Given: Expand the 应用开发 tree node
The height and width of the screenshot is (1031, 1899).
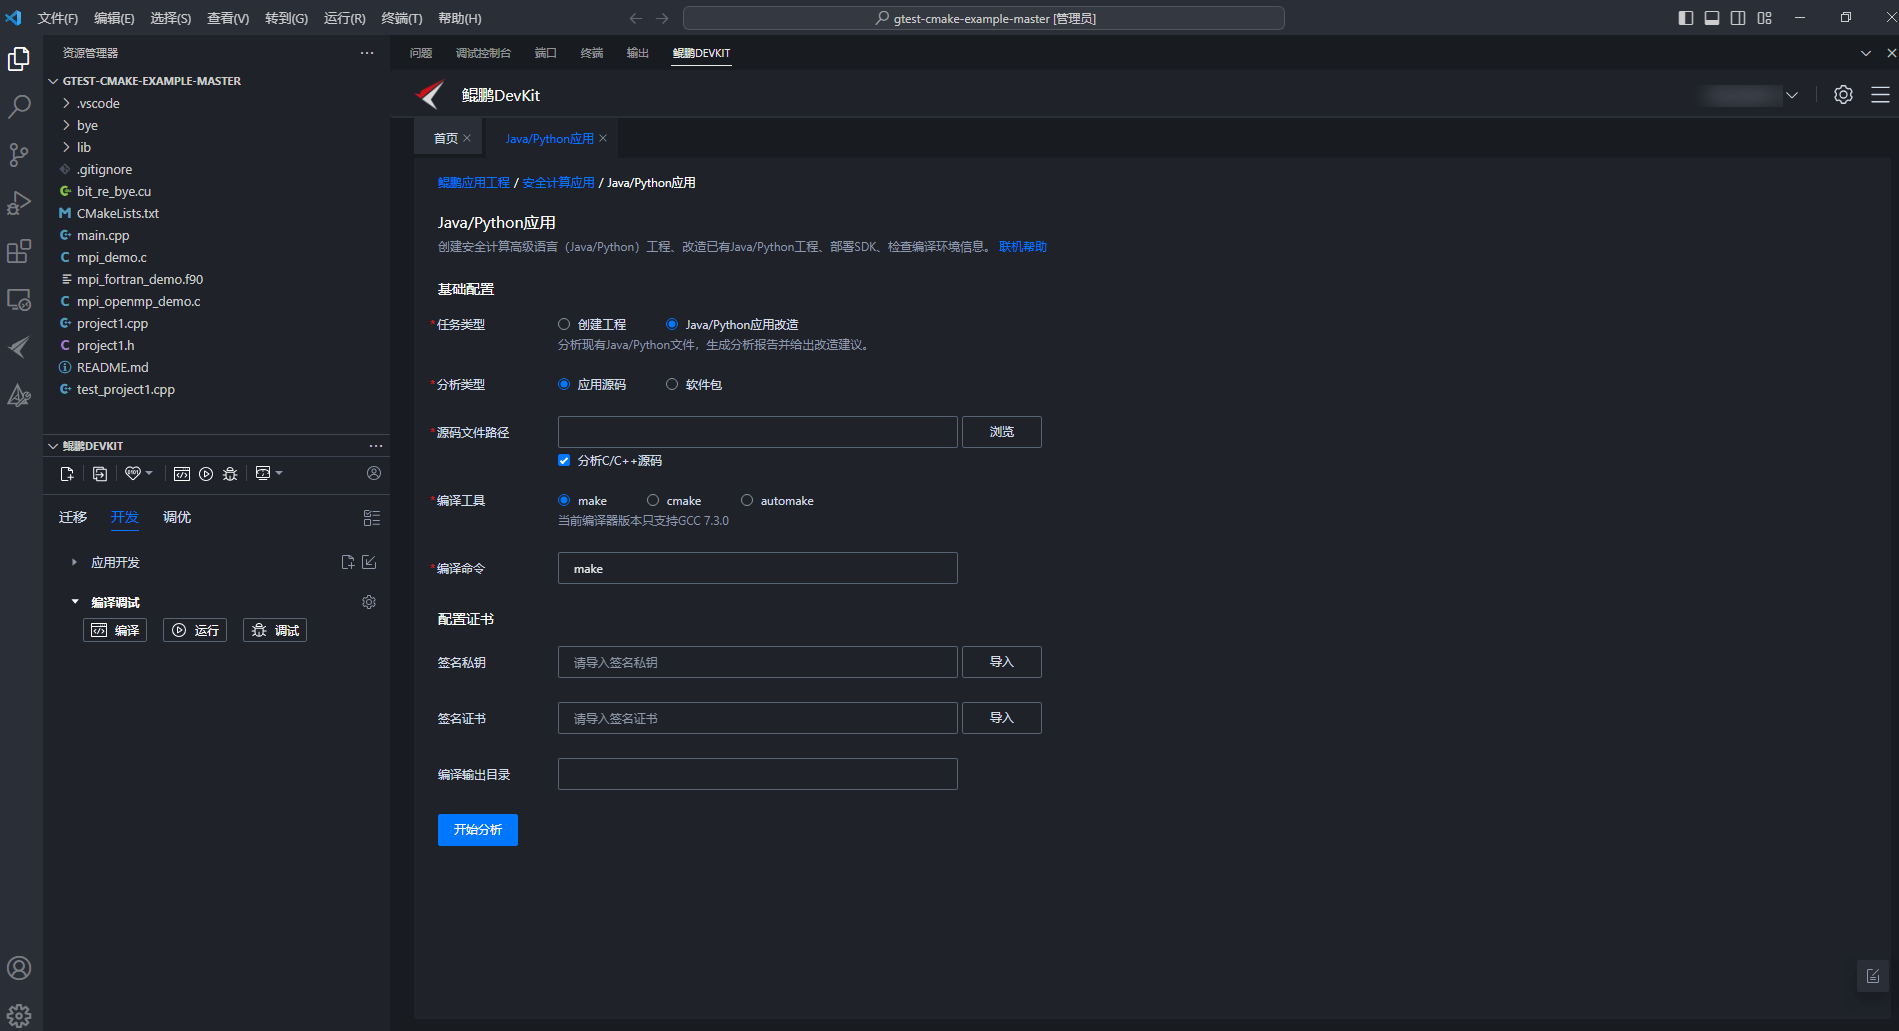Looking at the screenshot, I should pyautogui.click(x=74, y=562).
